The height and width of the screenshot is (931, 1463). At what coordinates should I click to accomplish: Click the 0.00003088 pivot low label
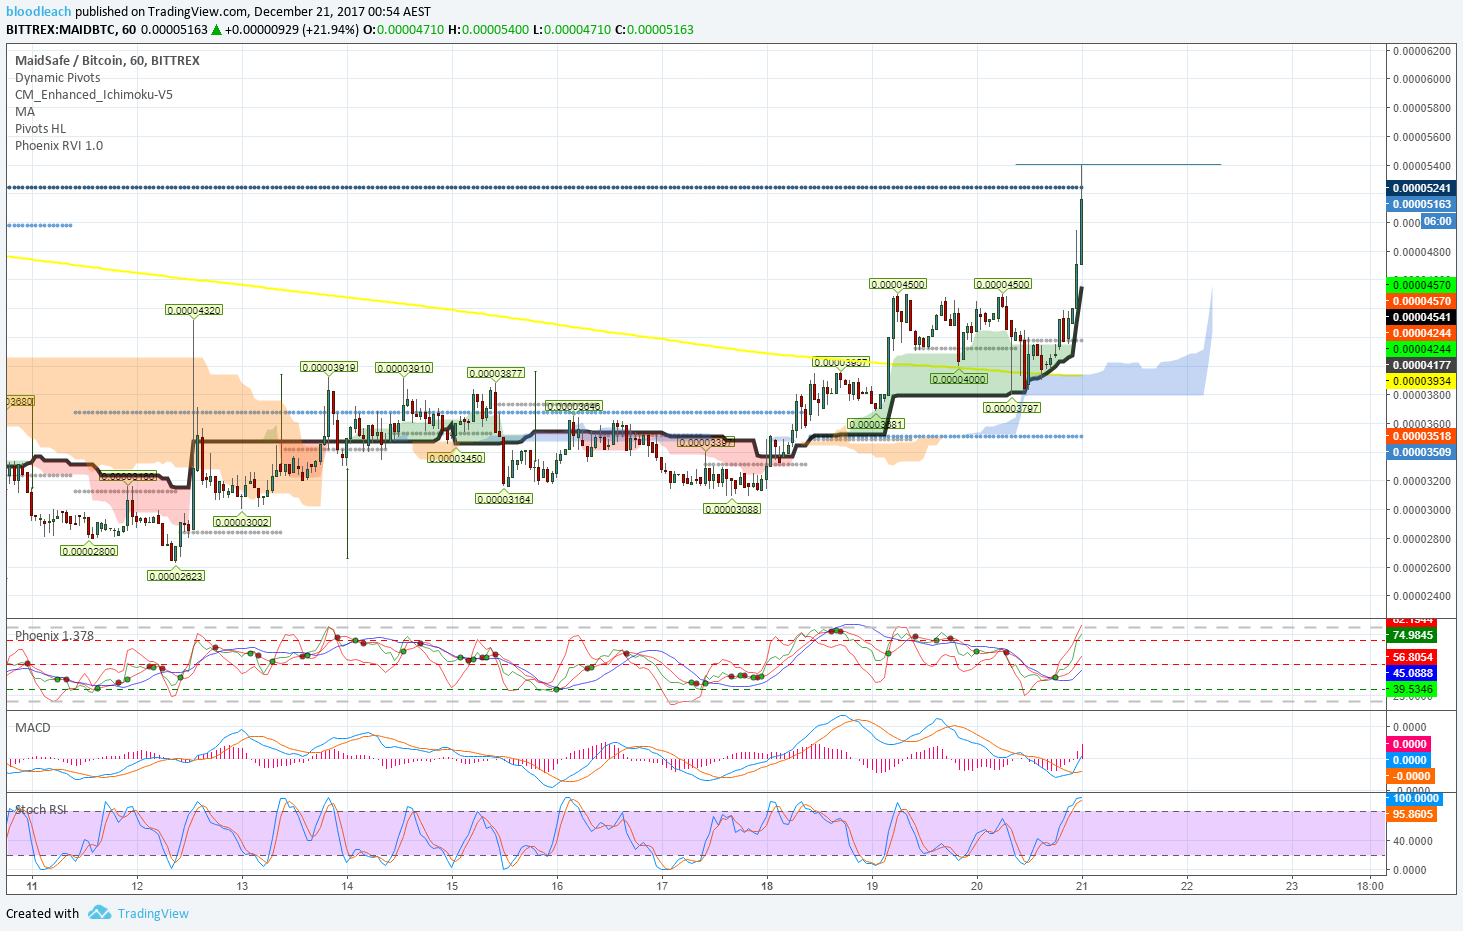click(732, 509)
